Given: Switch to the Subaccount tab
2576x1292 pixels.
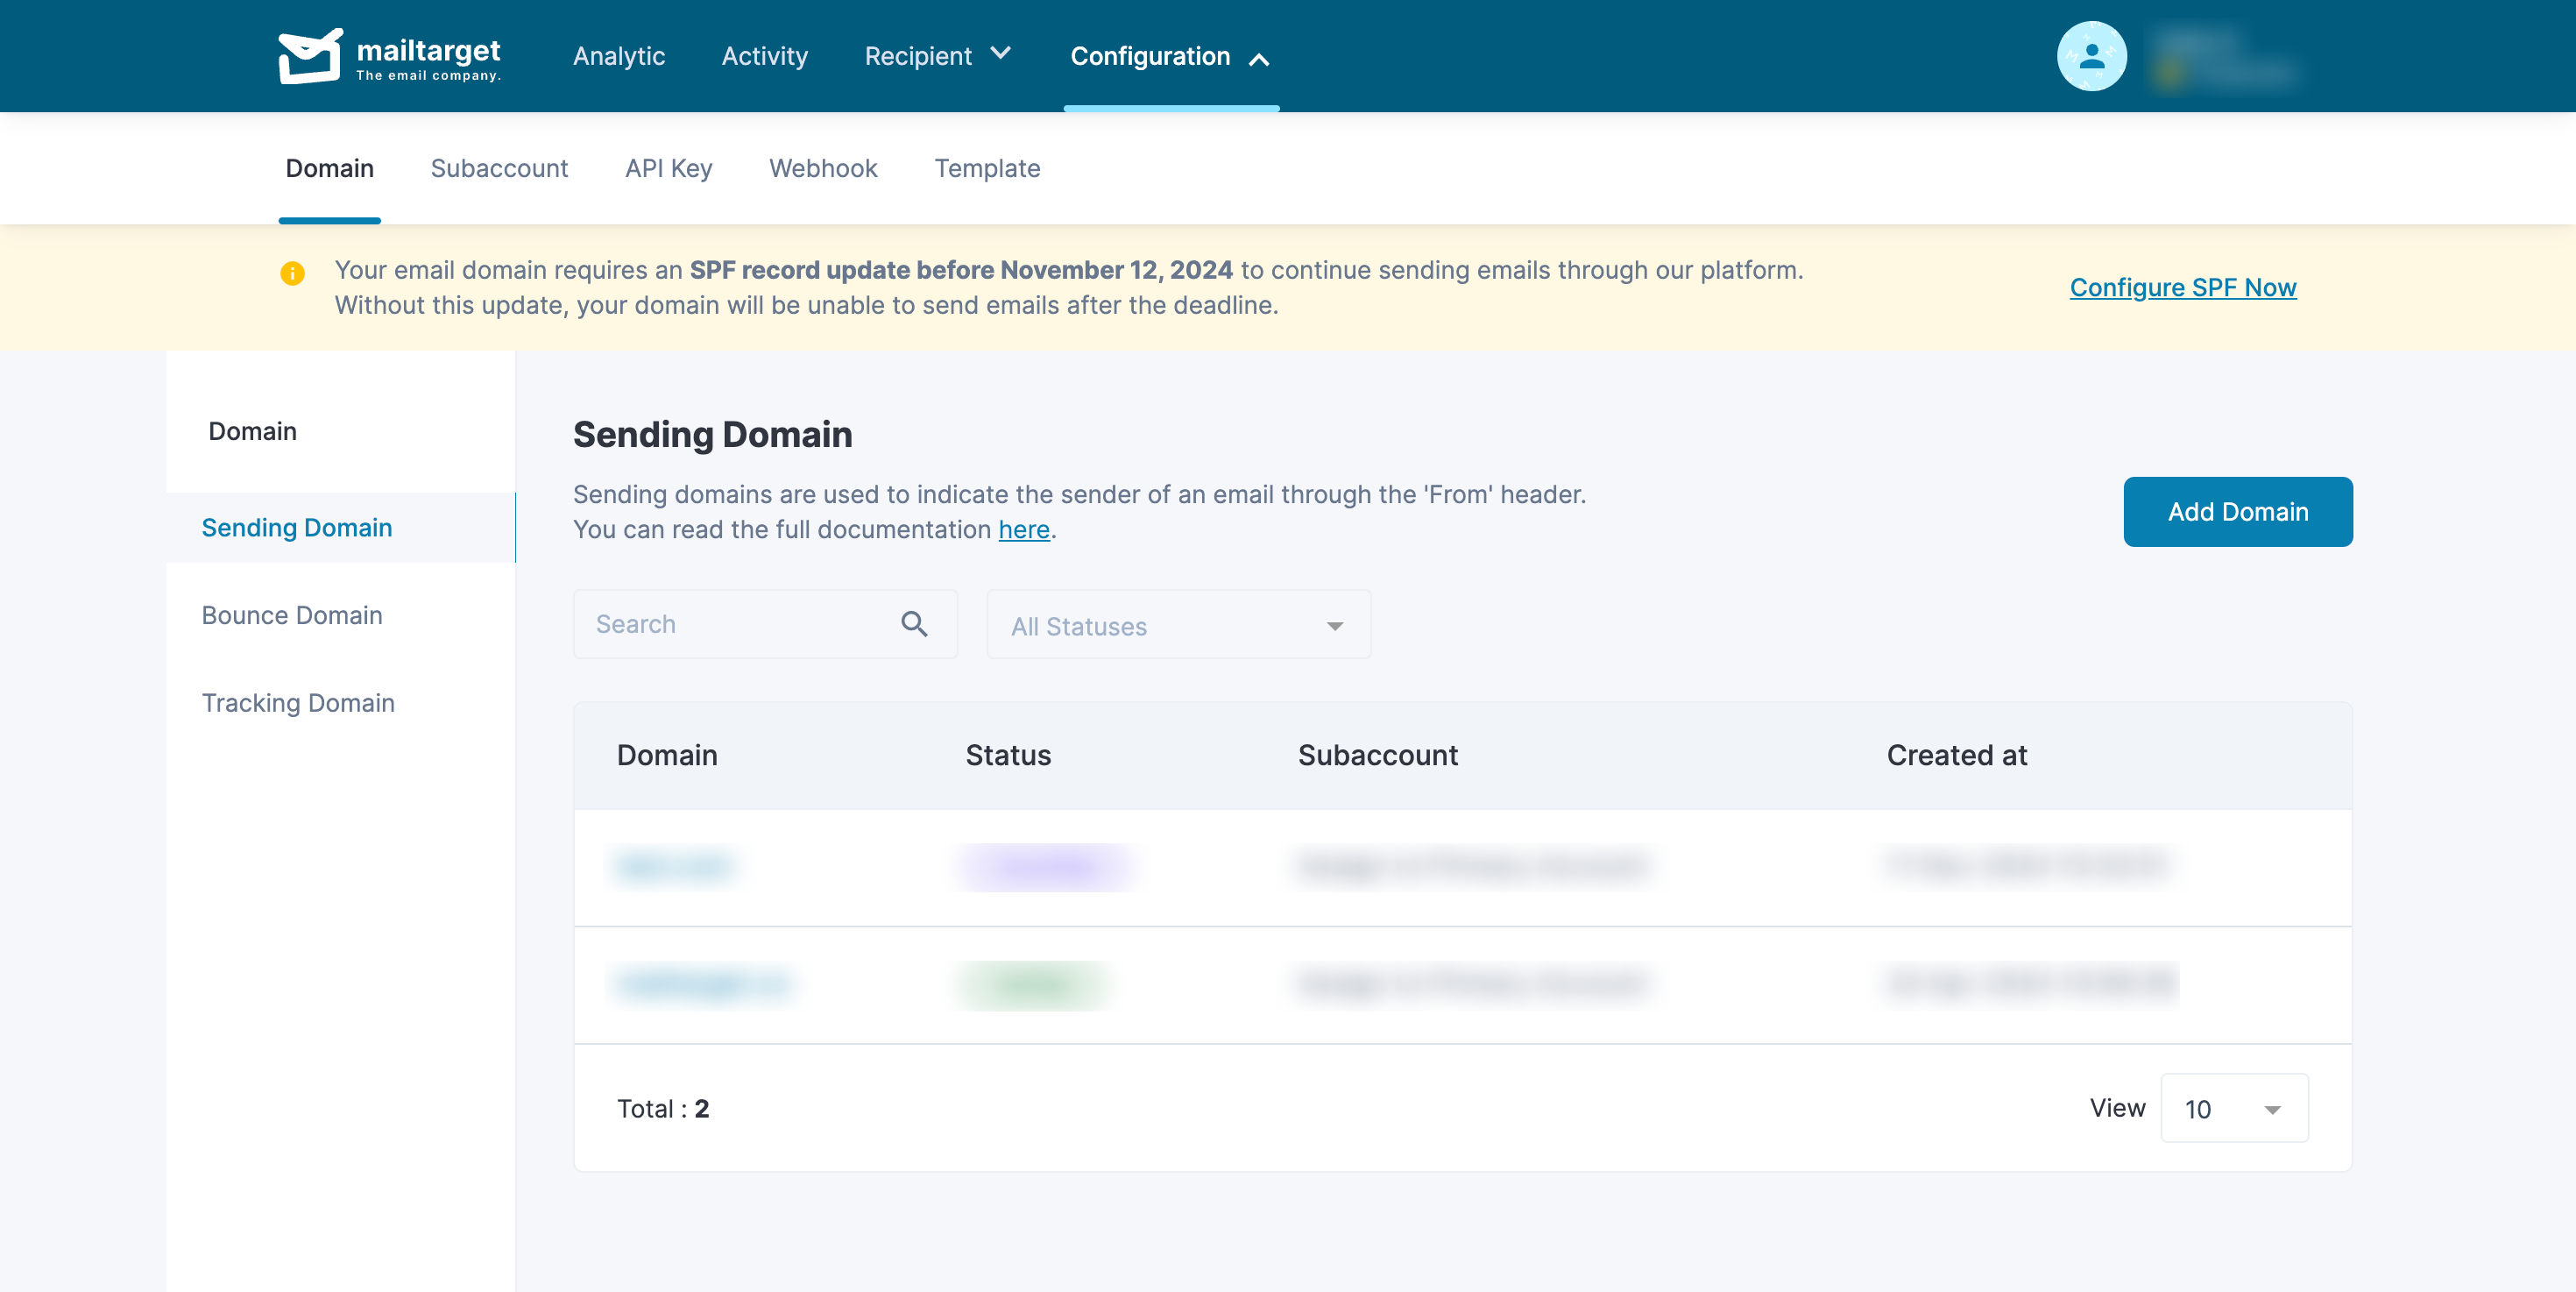Looking at the screenshot, I should tap(499, 168).
